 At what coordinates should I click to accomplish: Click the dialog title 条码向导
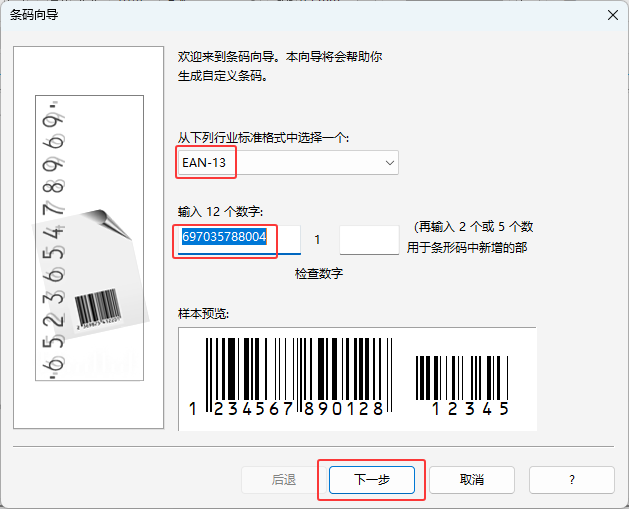[x=34, y=15]
